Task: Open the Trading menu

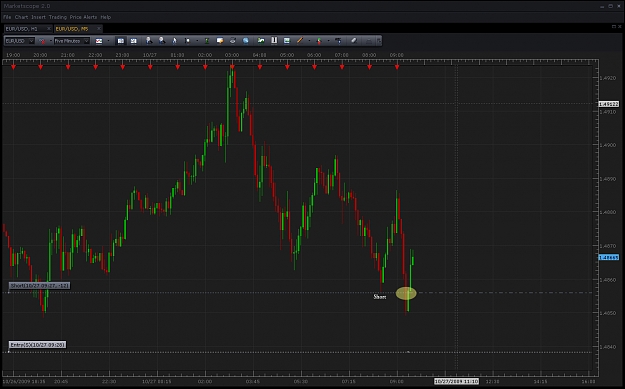Action: (58, 17)
